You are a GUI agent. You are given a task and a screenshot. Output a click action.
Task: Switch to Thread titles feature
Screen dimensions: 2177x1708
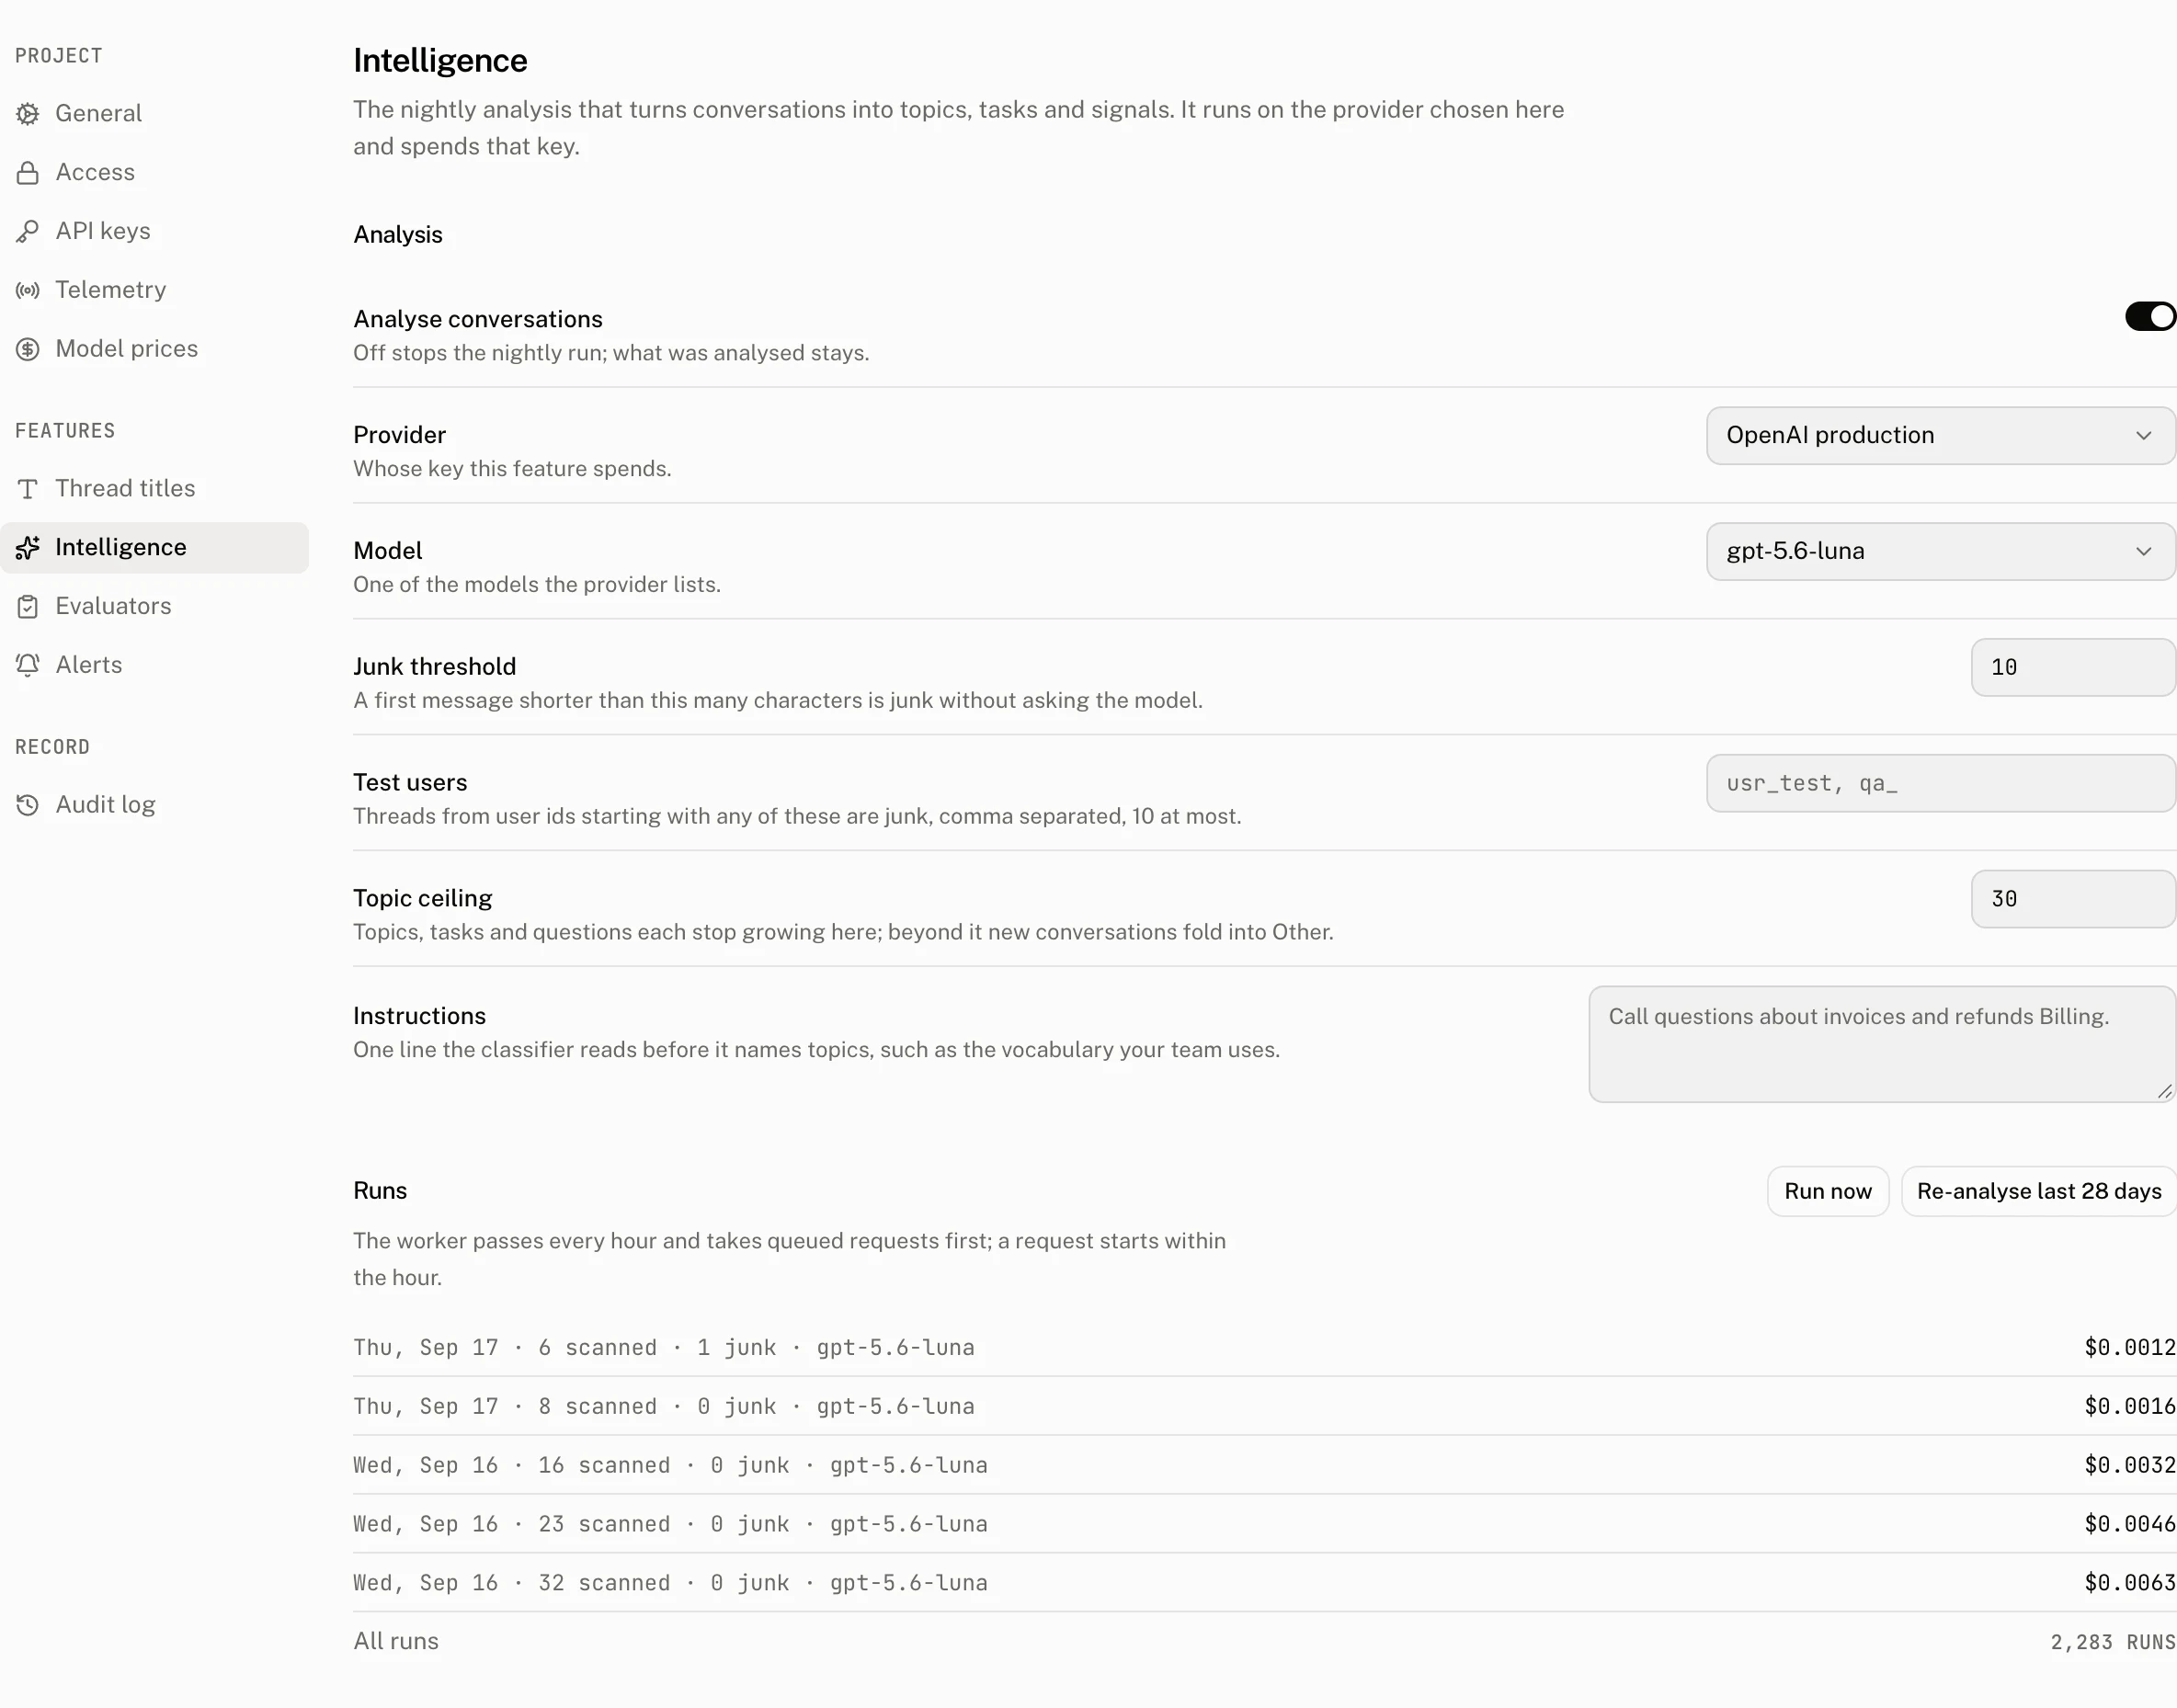click(154, 489)
